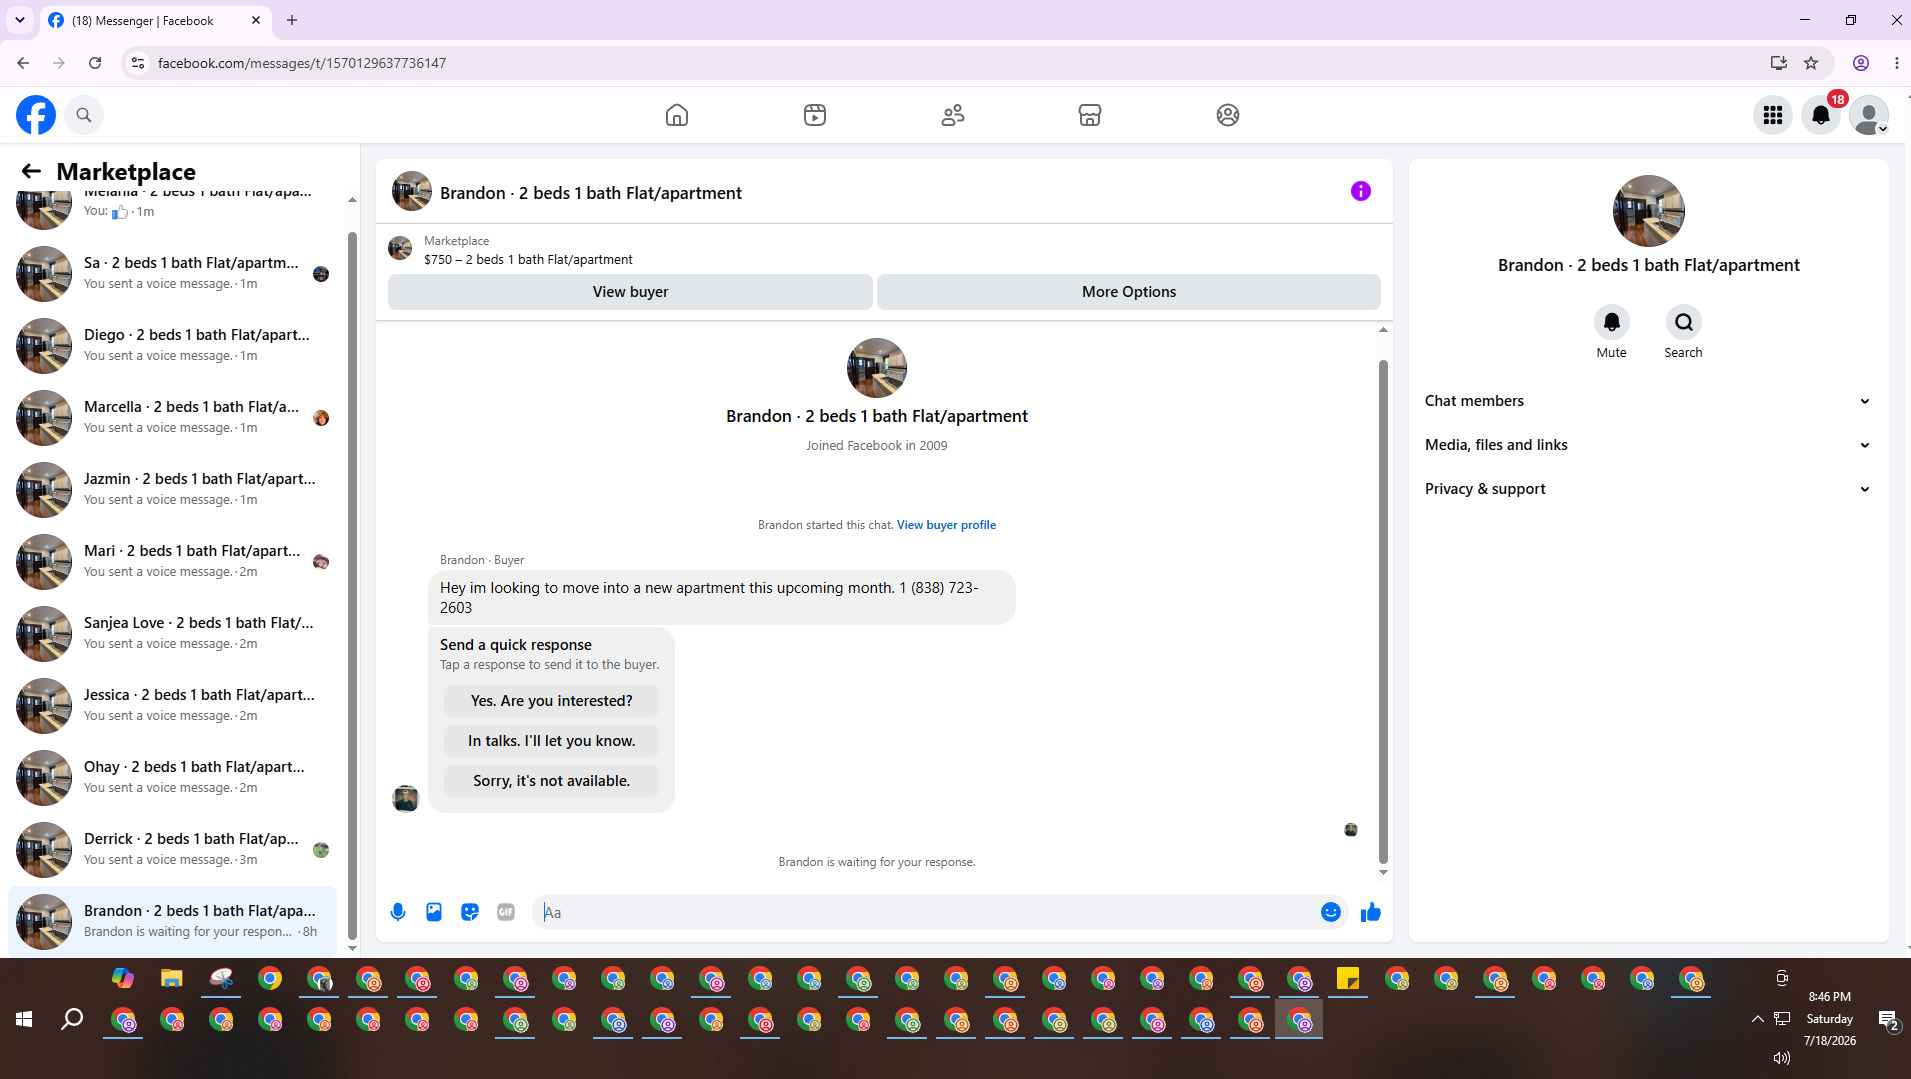
Task: Open the Sa conversation in the list
Action: pos(172,274)
